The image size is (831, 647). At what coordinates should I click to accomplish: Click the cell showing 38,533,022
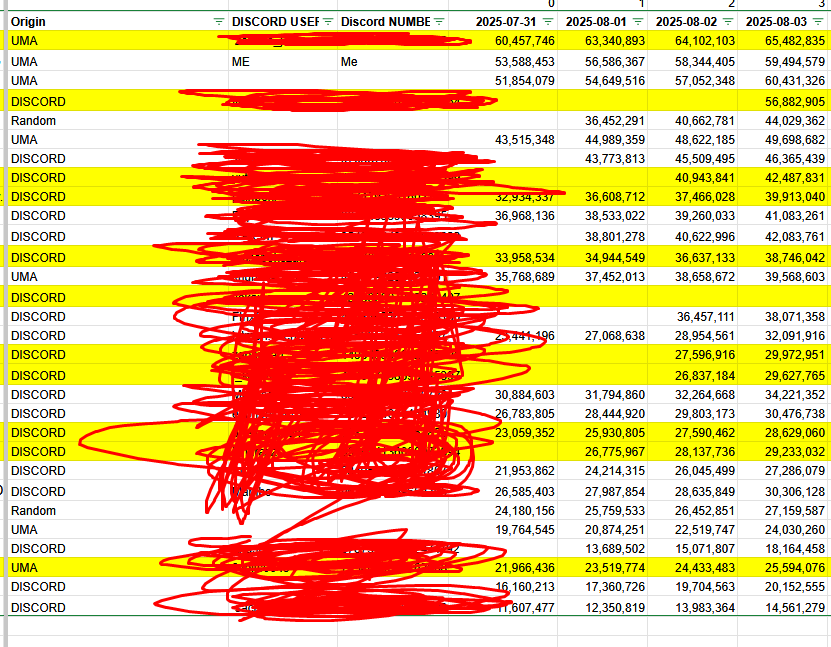[x=602, y=216]
